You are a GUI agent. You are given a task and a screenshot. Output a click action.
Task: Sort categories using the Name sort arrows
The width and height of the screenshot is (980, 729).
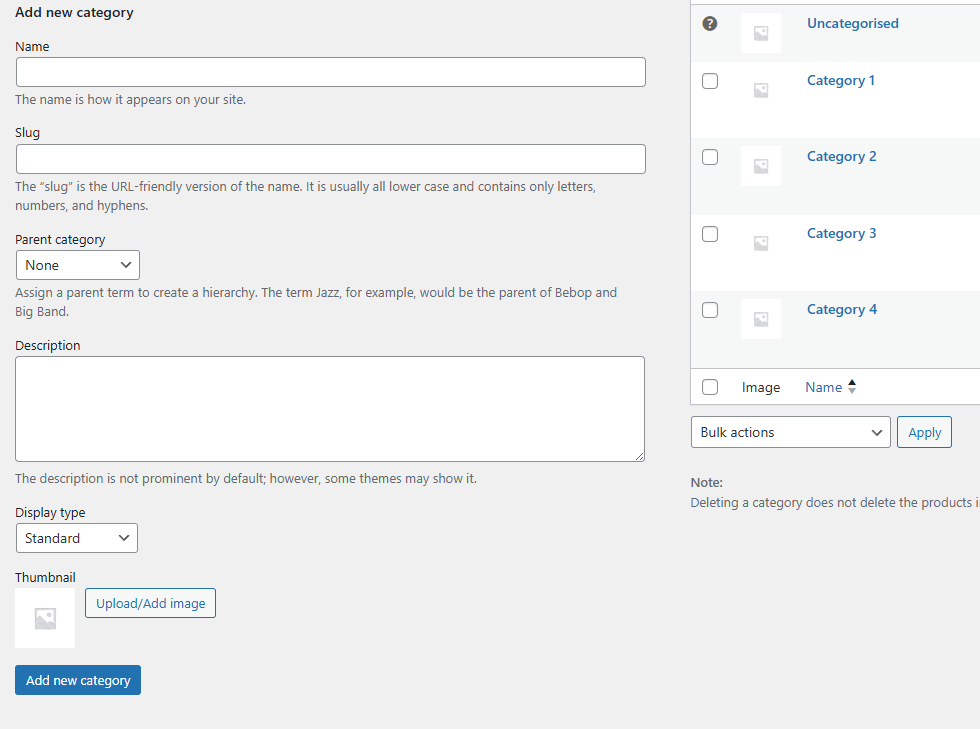click(852, 387)
